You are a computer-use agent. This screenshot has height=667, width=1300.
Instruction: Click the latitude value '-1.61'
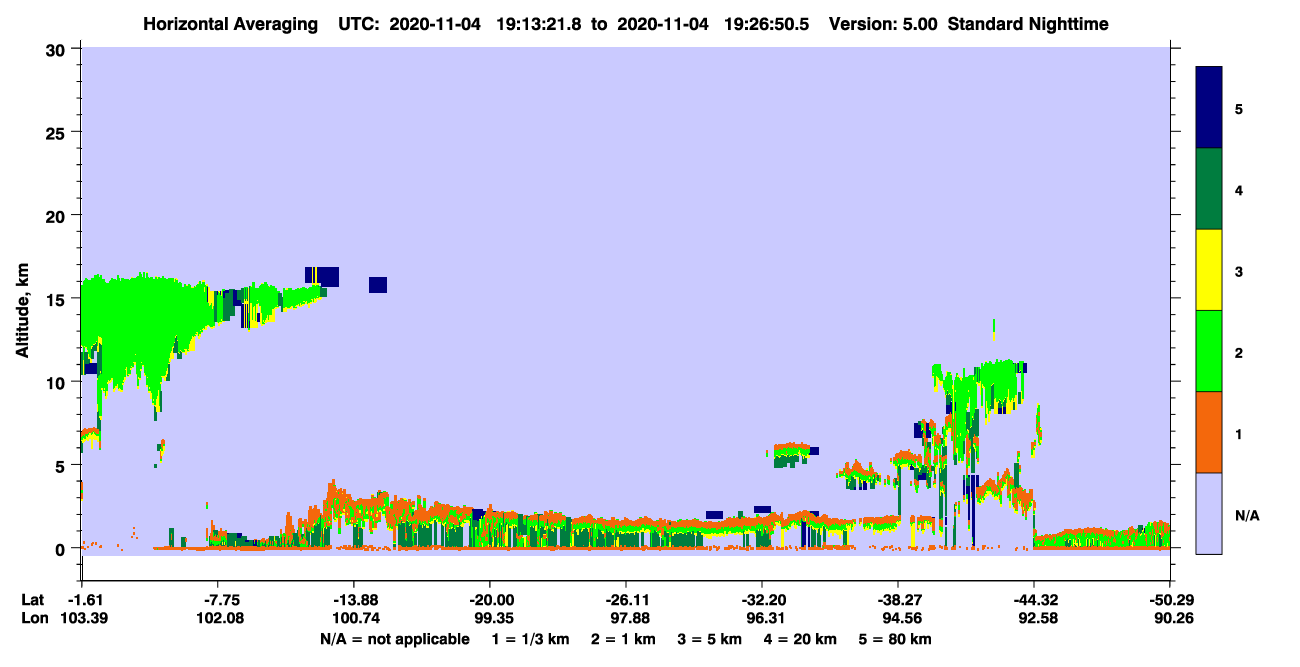[x=81, y=600]
